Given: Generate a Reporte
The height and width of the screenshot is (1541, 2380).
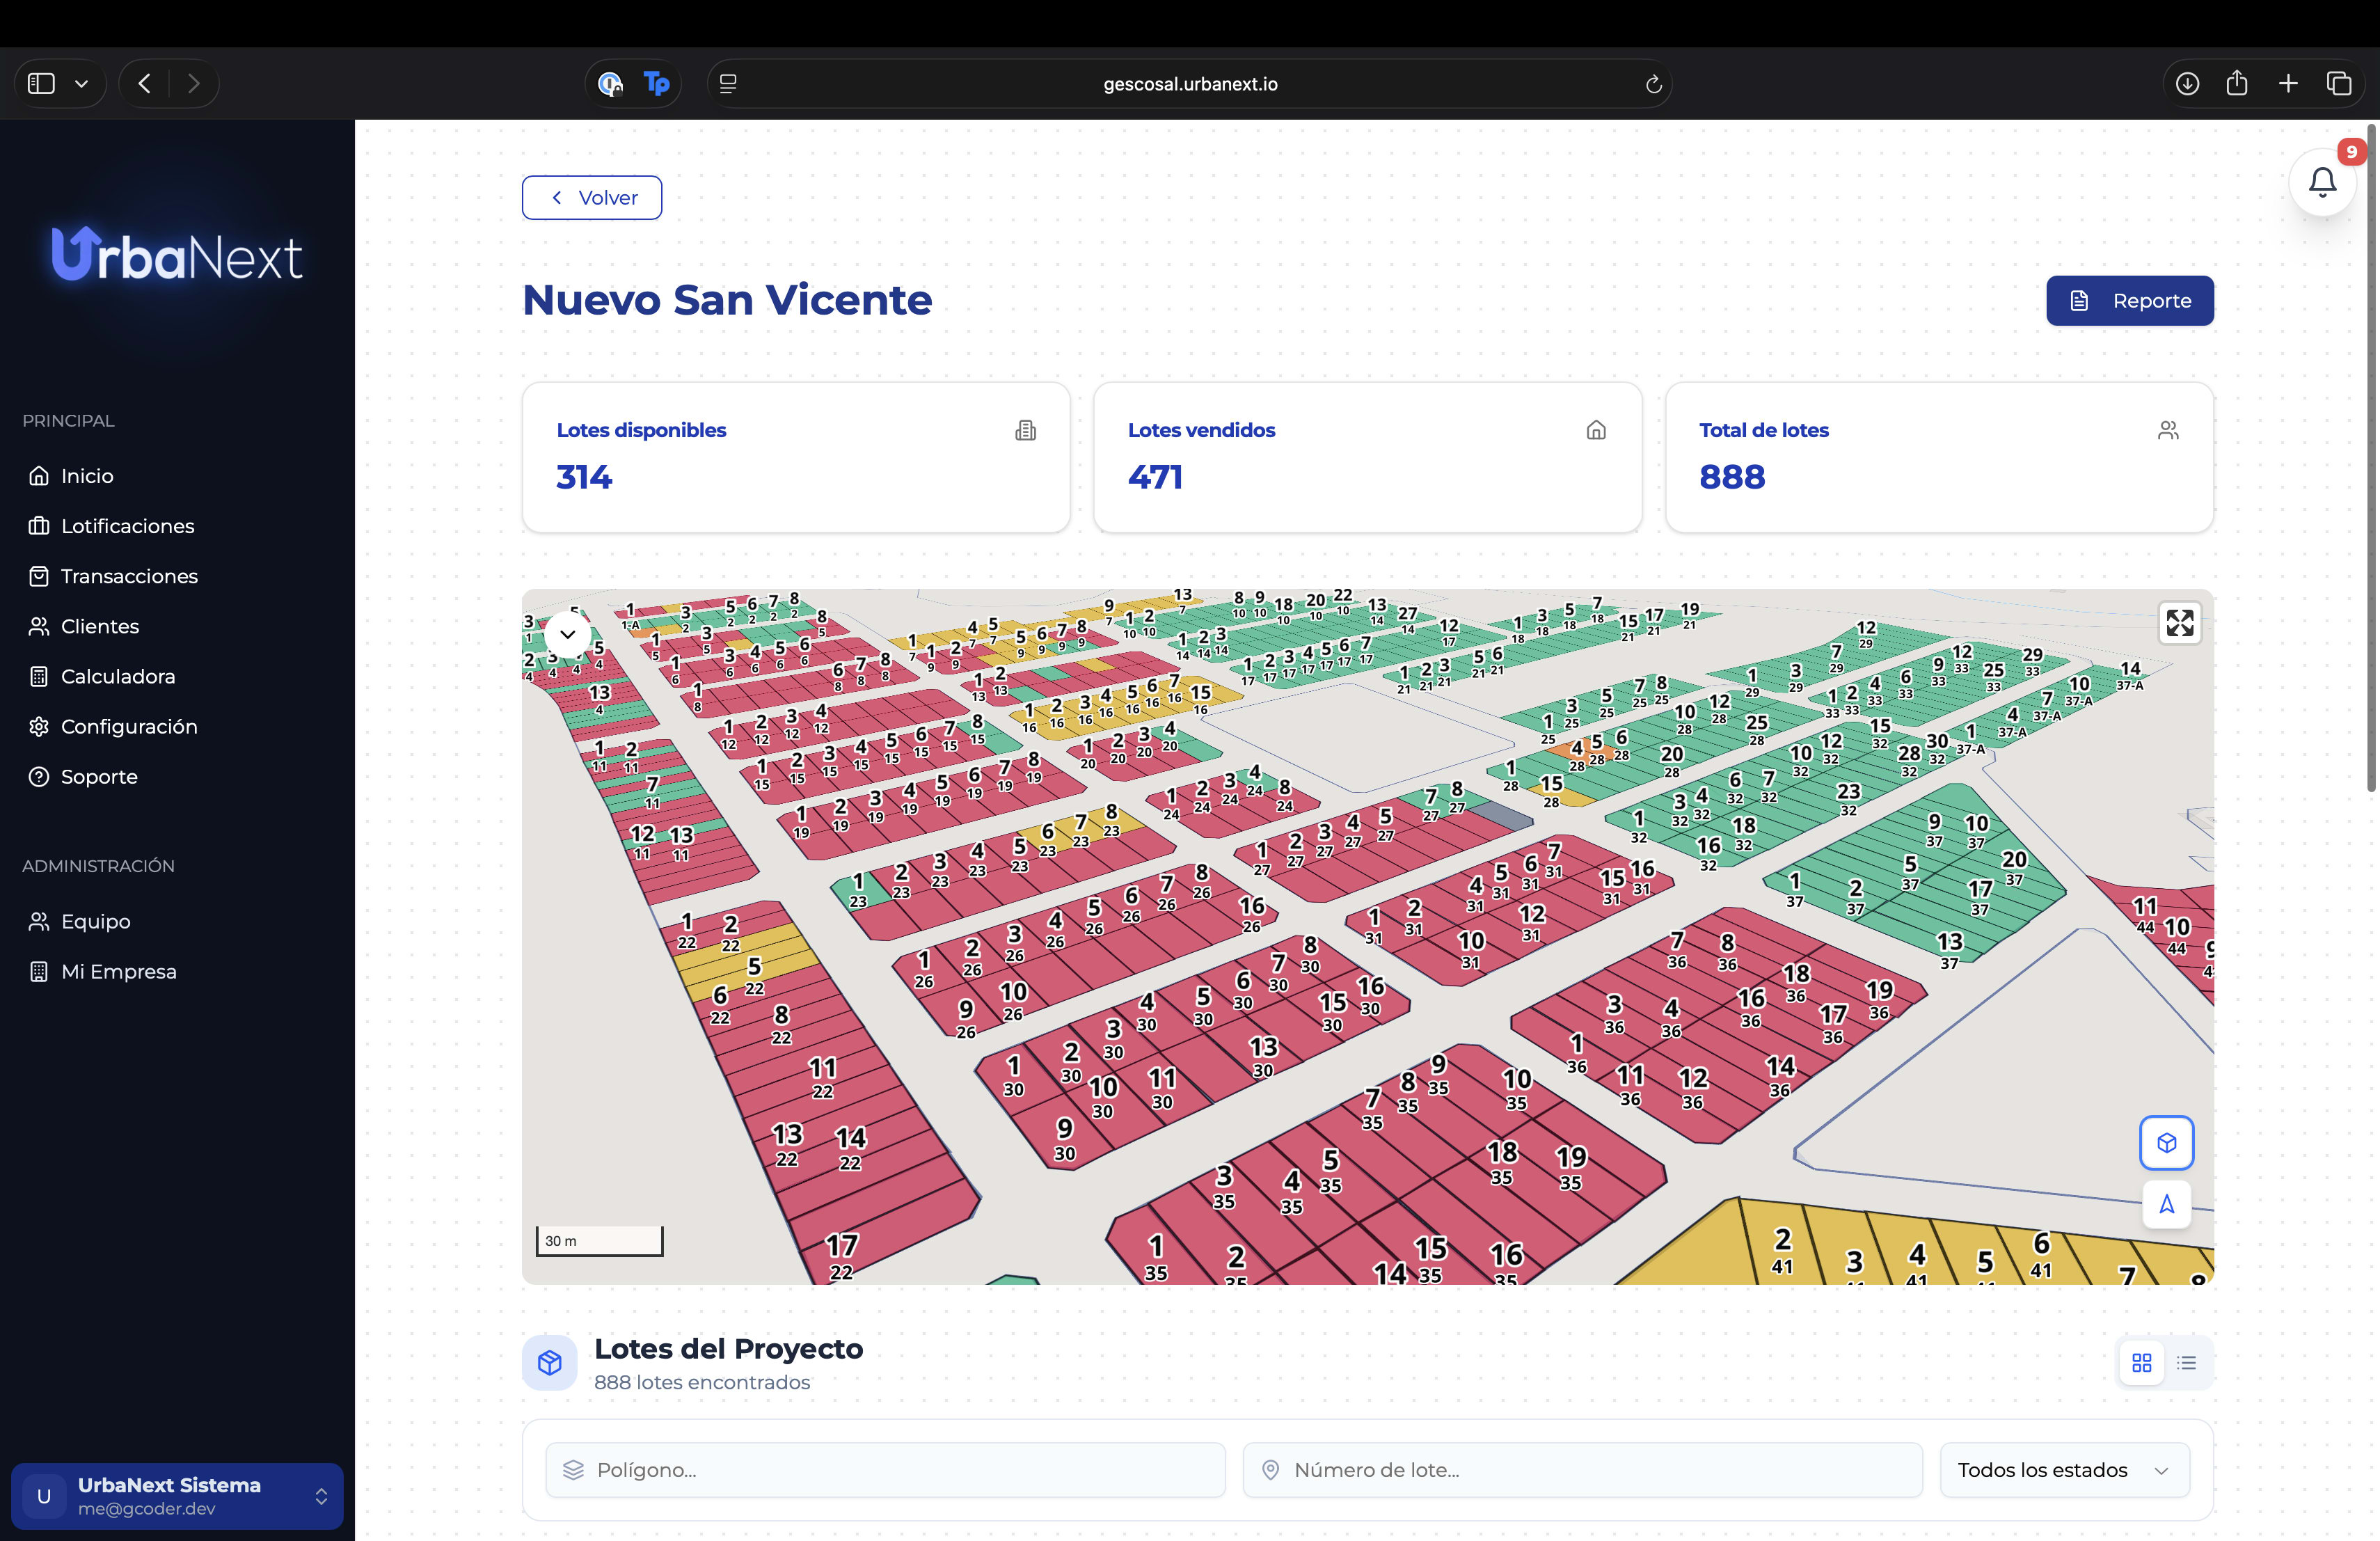Looking at the screenshot, I should tap(2130, 301).
